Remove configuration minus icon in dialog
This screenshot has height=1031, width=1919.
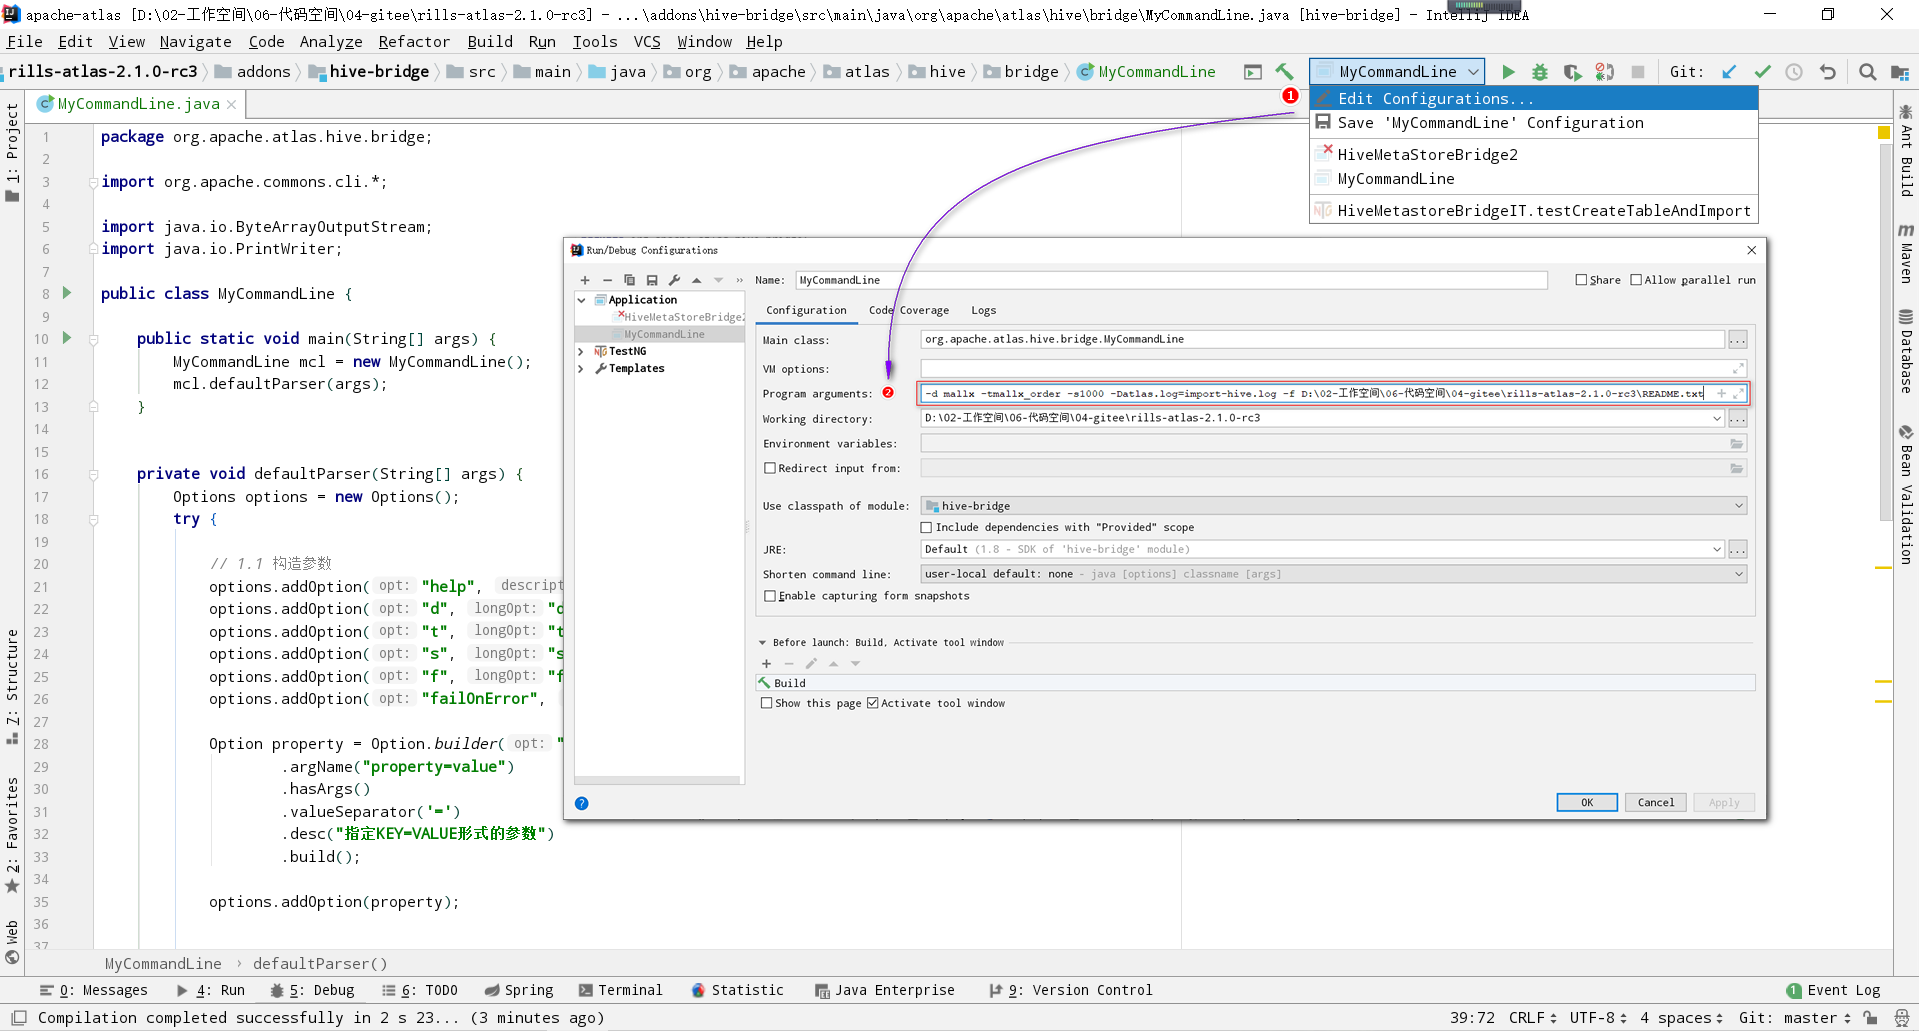click(607, 280)
